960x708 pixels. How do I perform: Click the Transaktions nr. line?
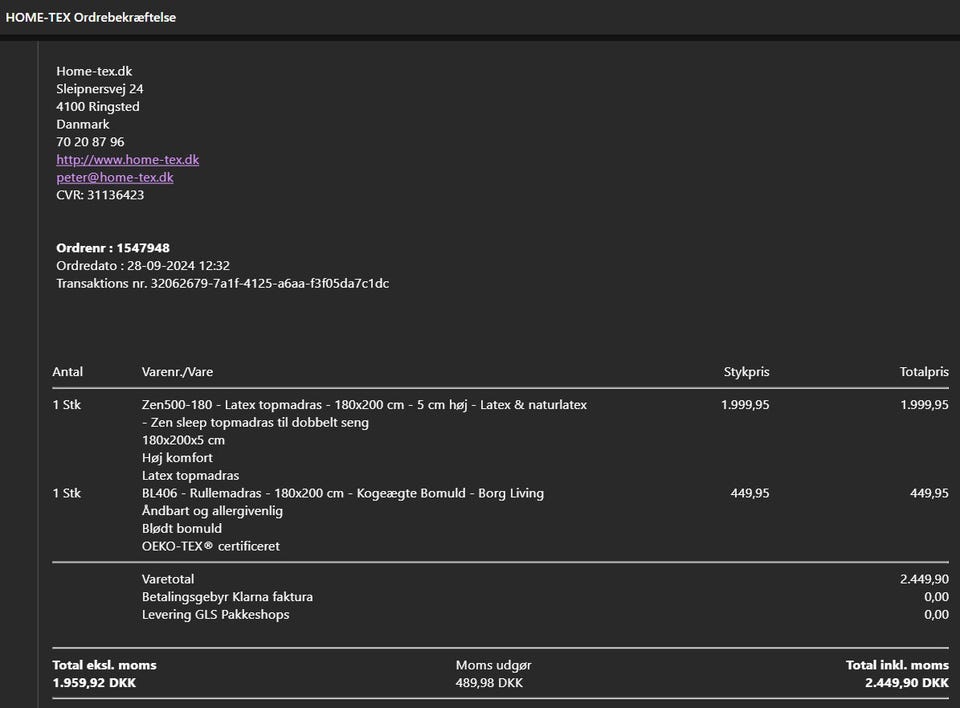pos(222,284)
